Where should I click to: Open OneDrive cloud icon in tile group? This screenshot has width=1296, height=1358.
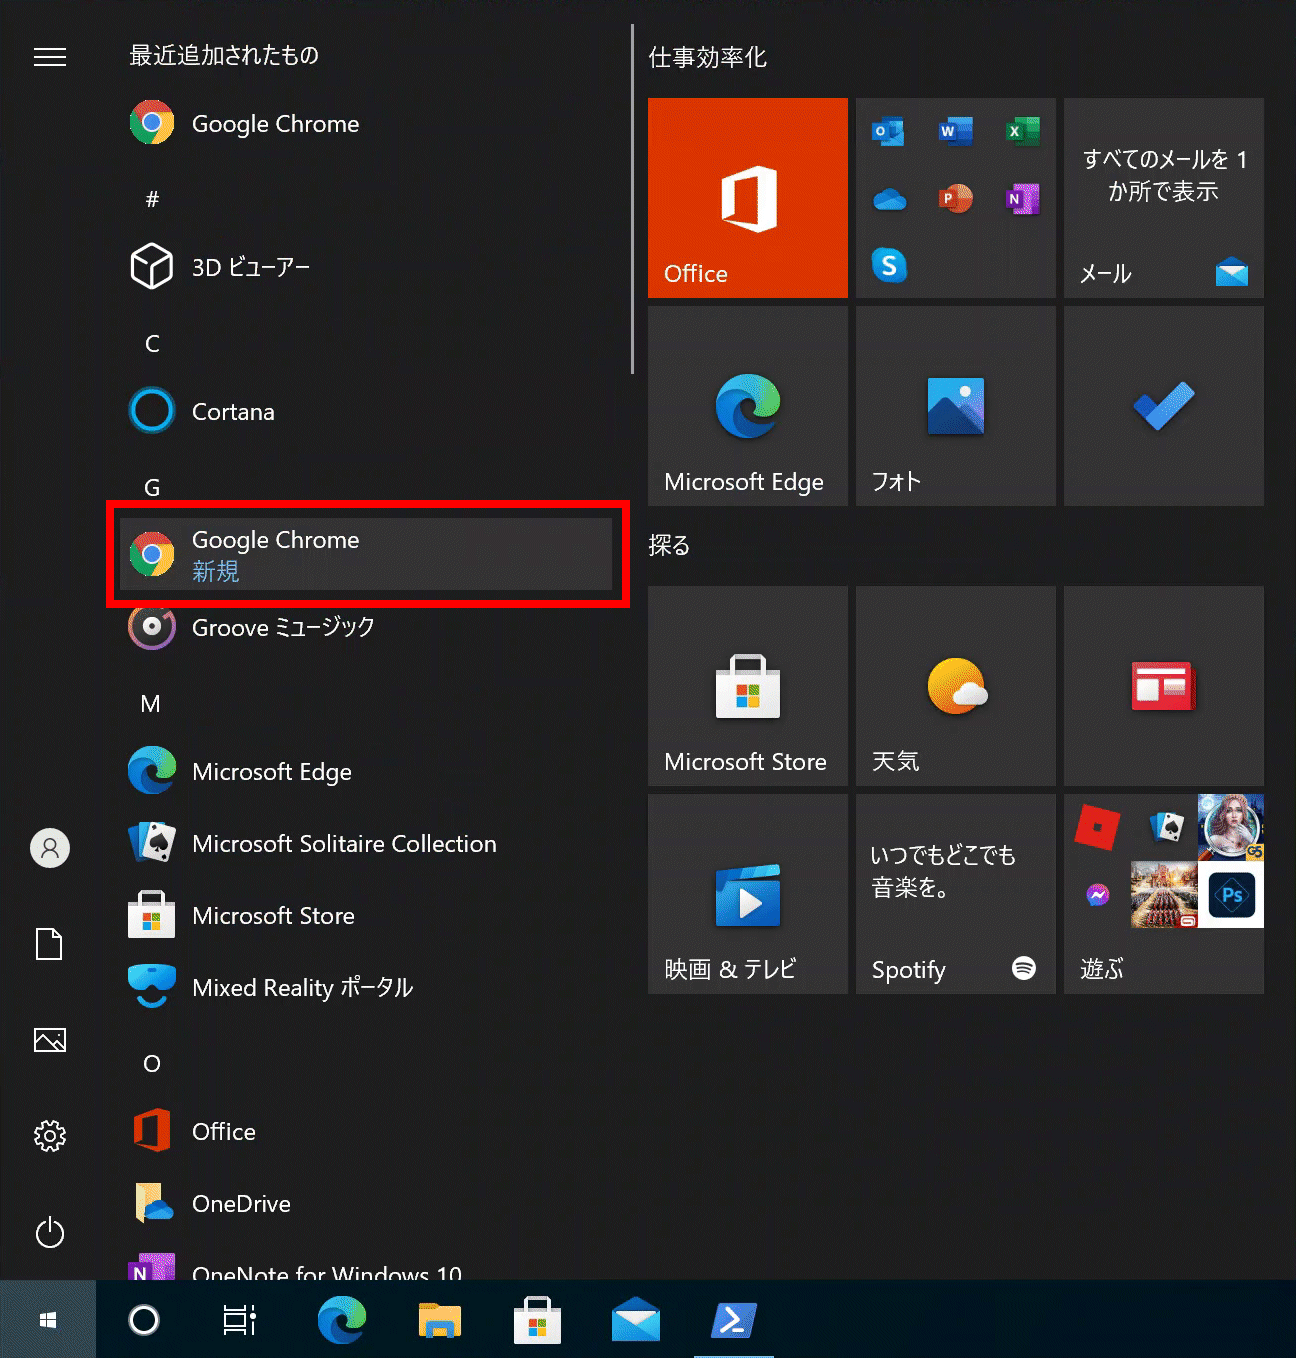tap(889, 199)
